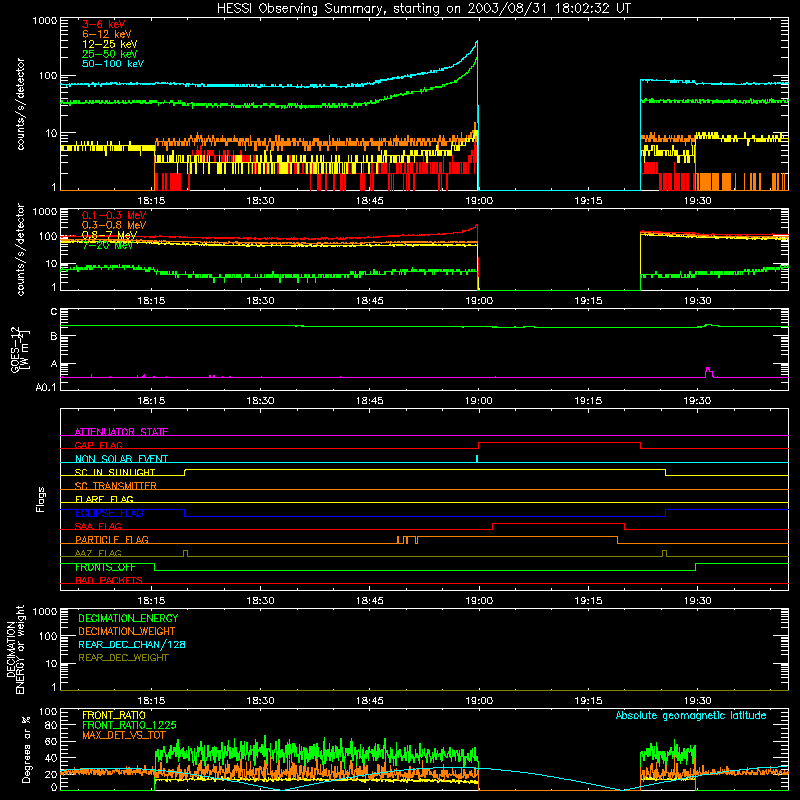
Task: Click the green 25-50 keV legend label
Action: pos(110,54)
